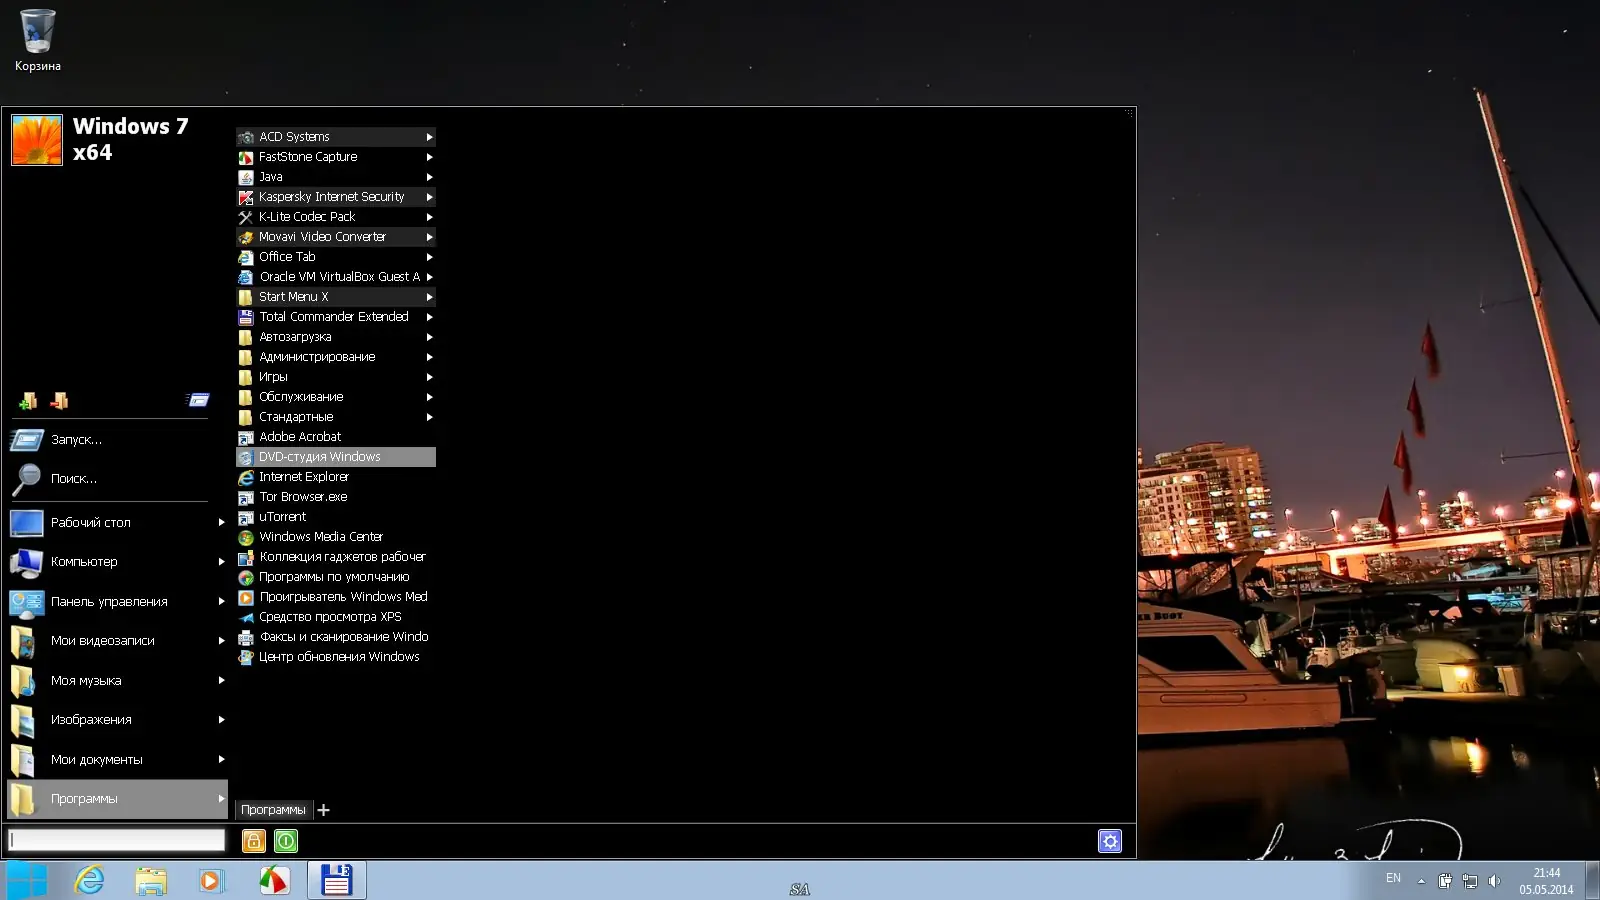The image size is (1600, 900).
Task: Click the add-group folder icon with green plus
Action: [x=28, y=401]
